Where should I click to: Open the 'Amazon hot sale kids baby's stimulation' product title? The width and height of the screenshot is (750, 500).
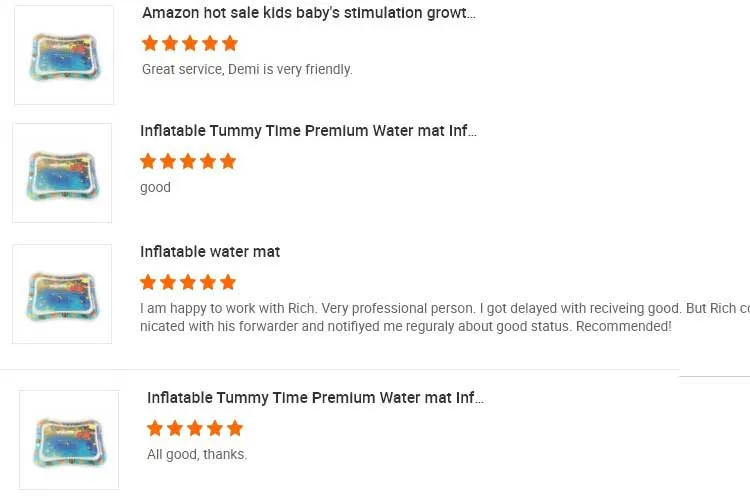308,13
